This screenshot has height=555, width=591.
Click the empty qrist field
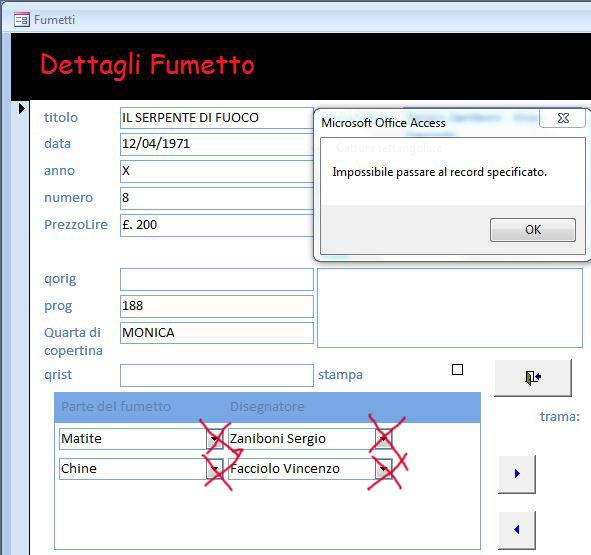click(x=217, y=375)
